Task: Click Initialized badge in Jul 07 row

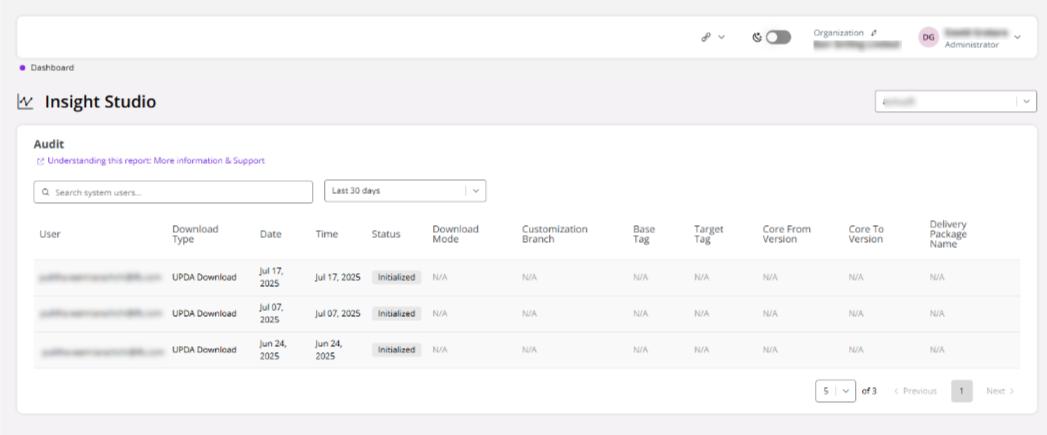Action: click(397, 313)
